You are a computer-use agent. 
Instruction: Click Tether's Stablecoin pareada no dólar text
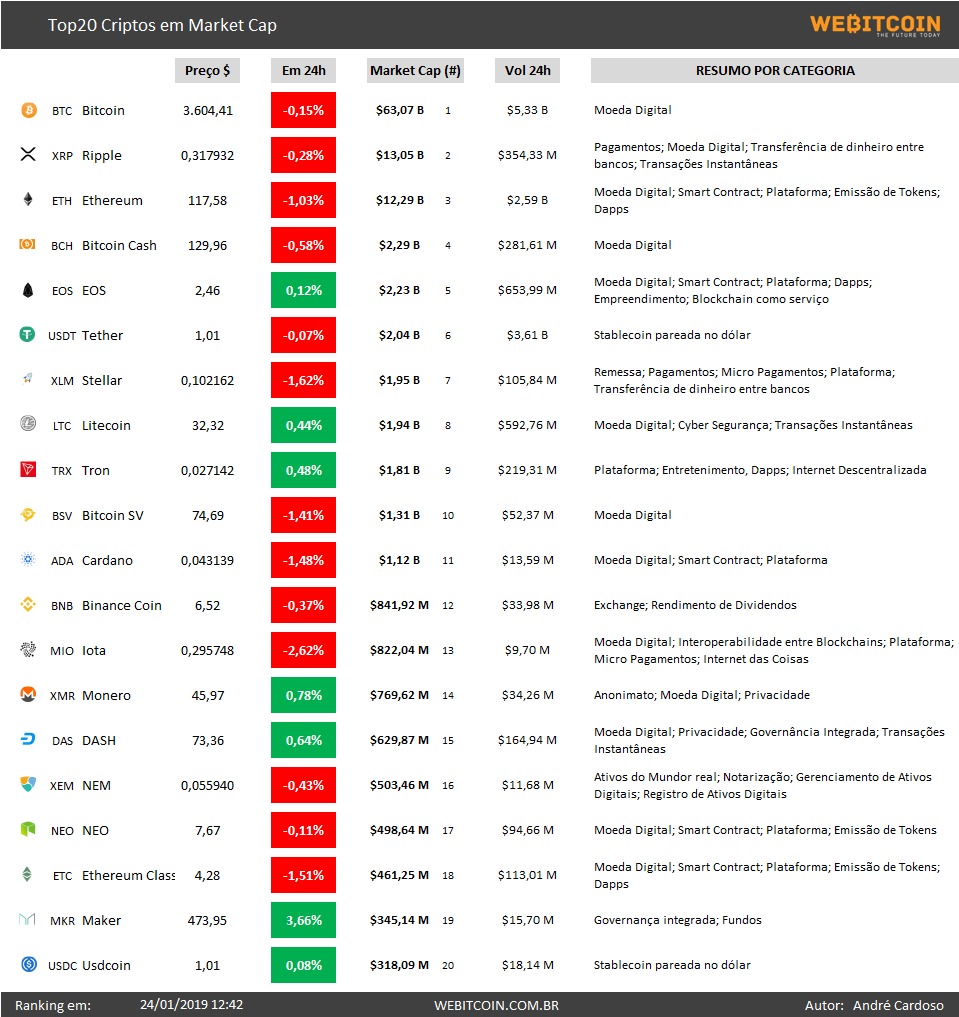click(x=672, y=335)
